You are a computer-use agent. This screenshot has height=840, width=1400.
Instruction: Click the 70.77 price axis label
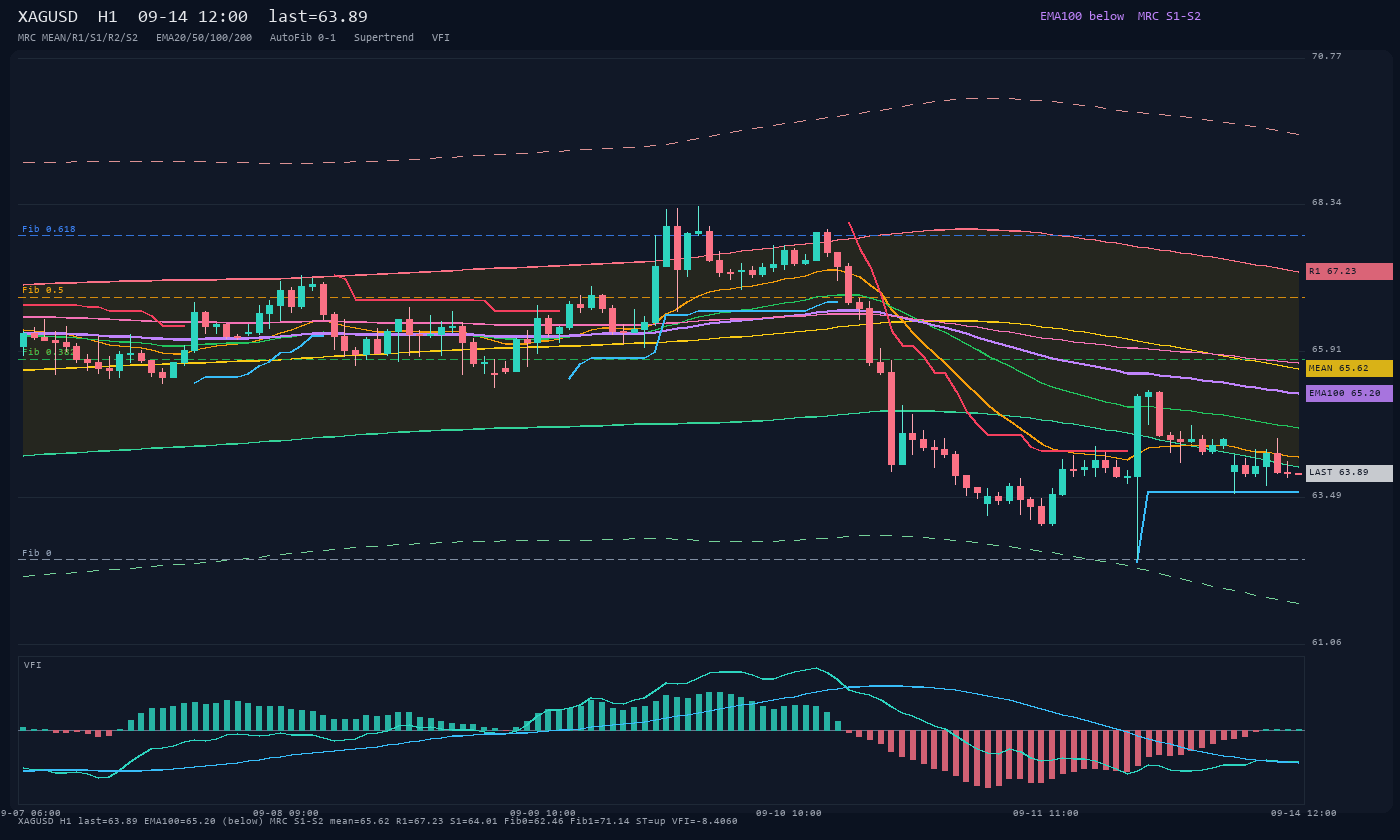(1327, 56)
